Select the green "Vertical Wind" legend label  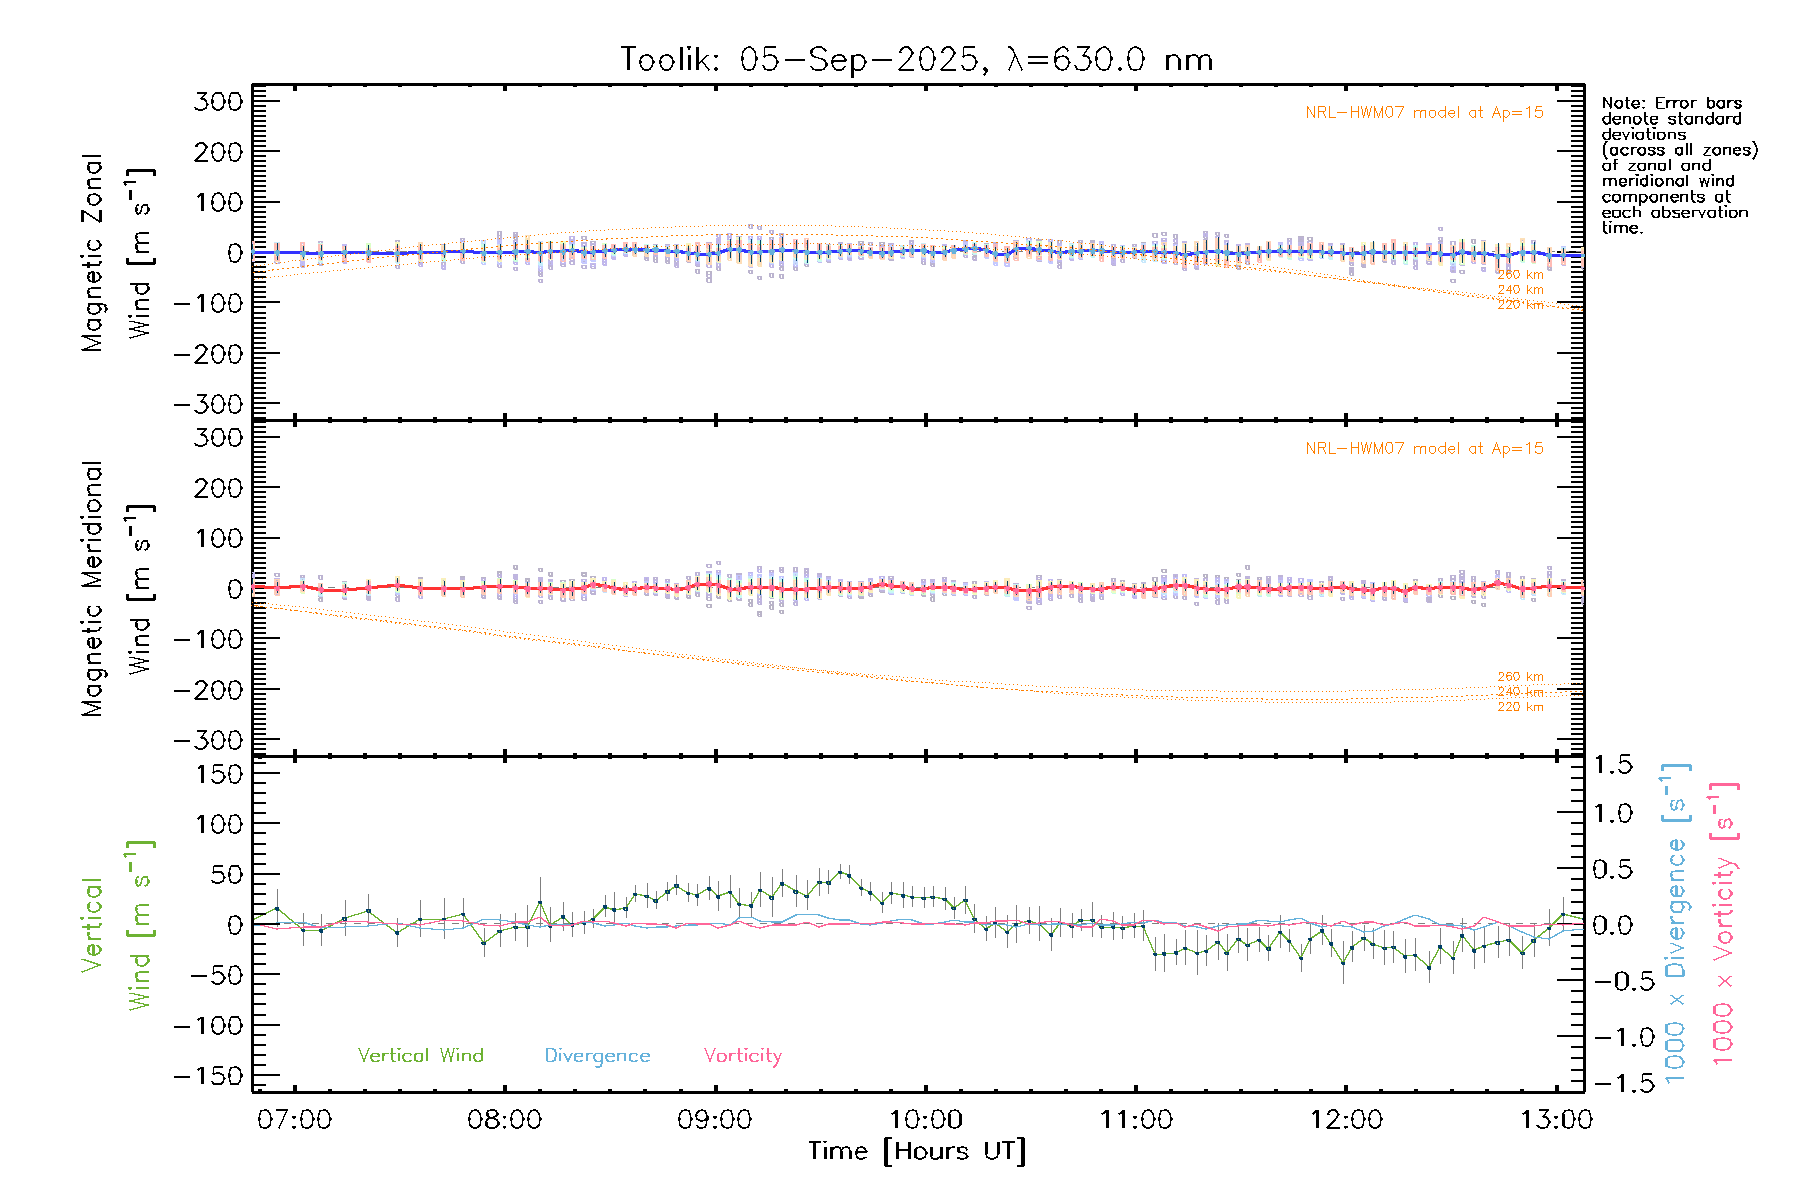pos(420,1055)
